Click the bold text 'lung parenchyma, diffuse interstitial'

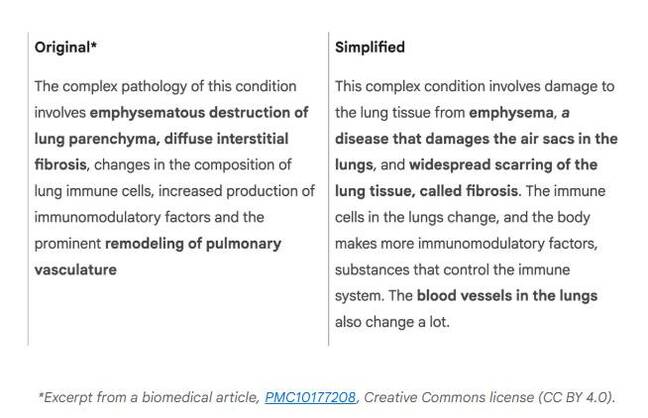[x=161, y=139]
